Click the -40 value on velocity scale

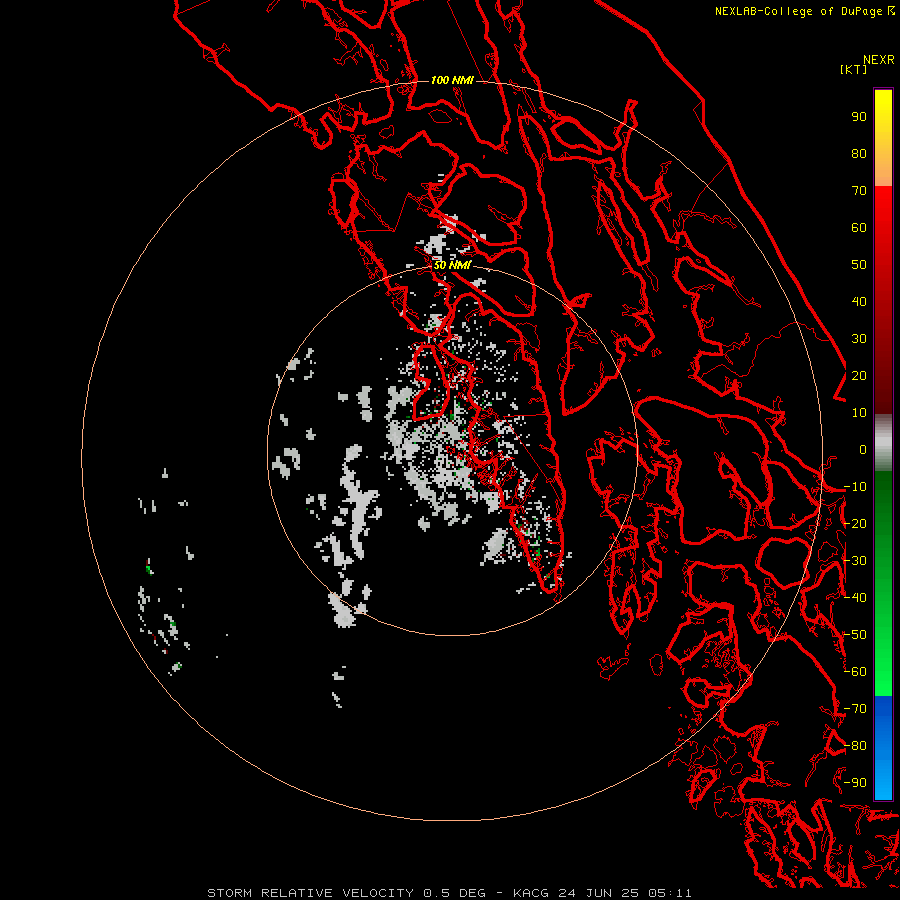click(855, 598)
